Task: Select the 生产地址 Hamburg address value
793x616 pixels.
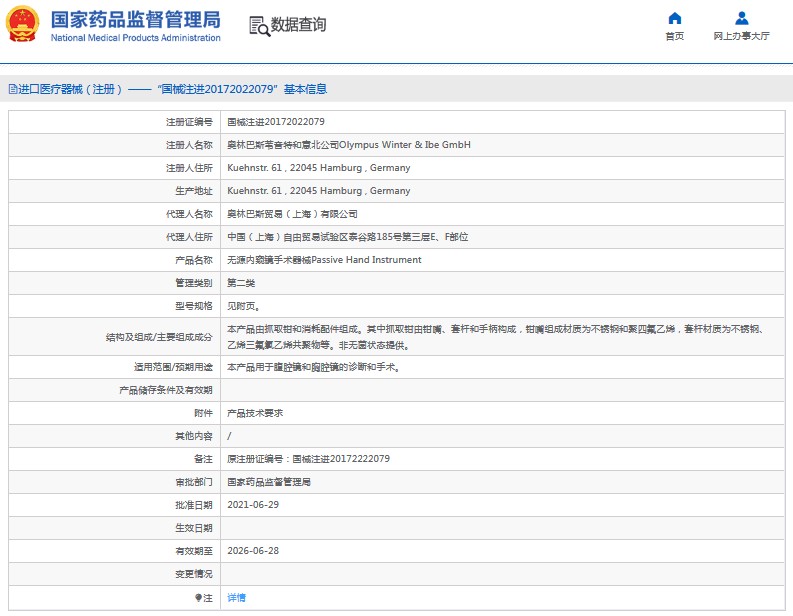Action: [319, 191]
